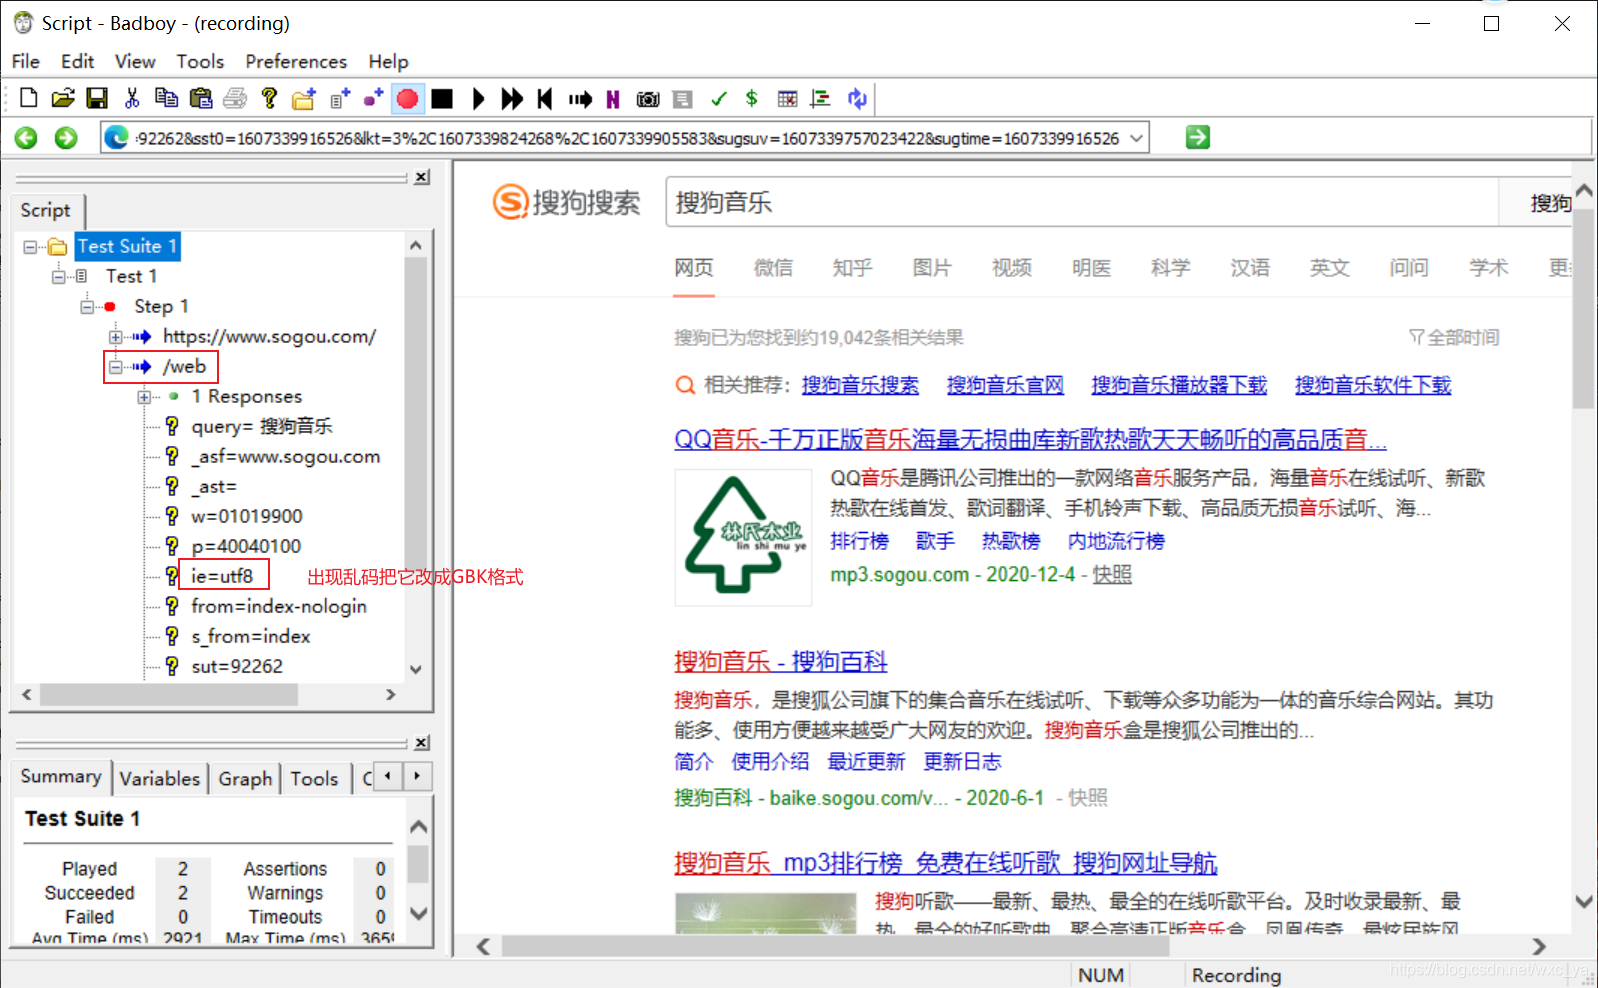
Task: Open the Tools menu
Action: point(200,61)
